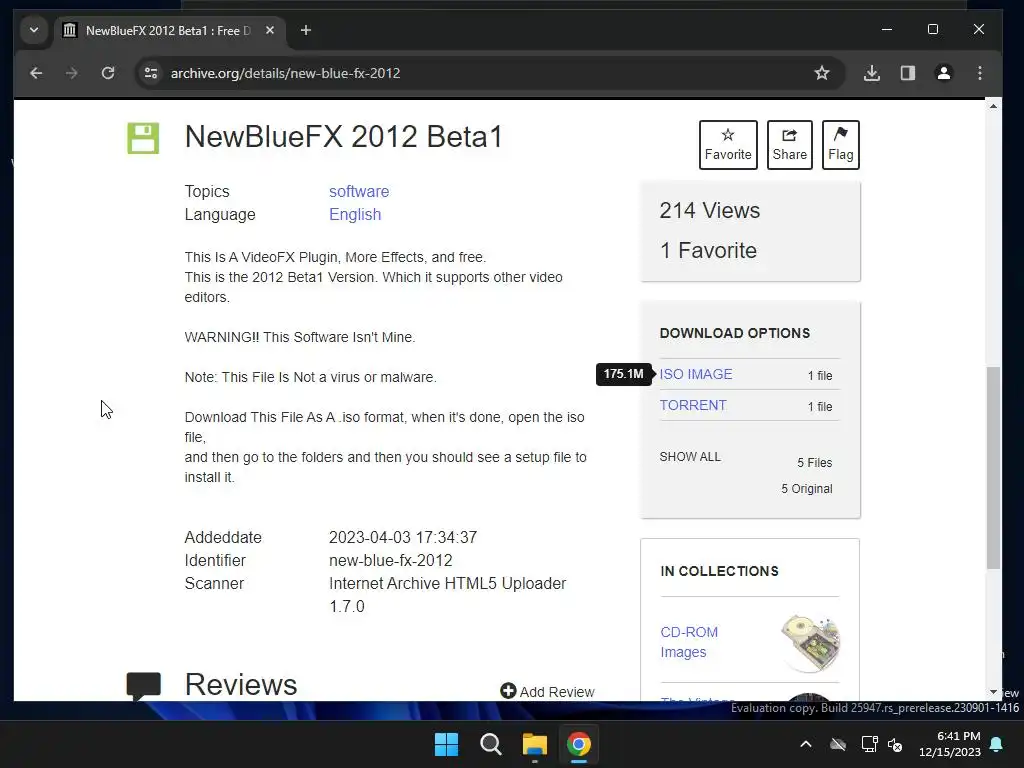The width and height of the screenshot is (1024, 768).
Task: Open CD-ROM Images collection link
Action: pos(689,642)
